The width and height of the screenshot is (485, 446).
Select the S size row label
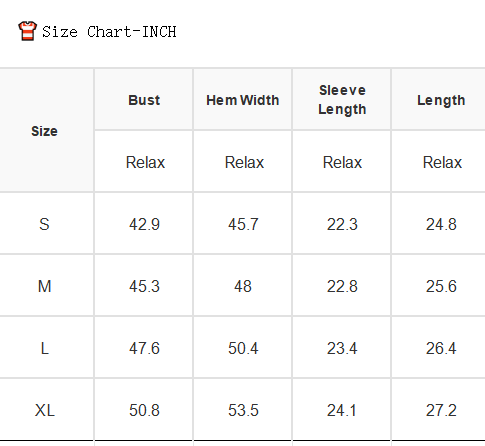44,224
